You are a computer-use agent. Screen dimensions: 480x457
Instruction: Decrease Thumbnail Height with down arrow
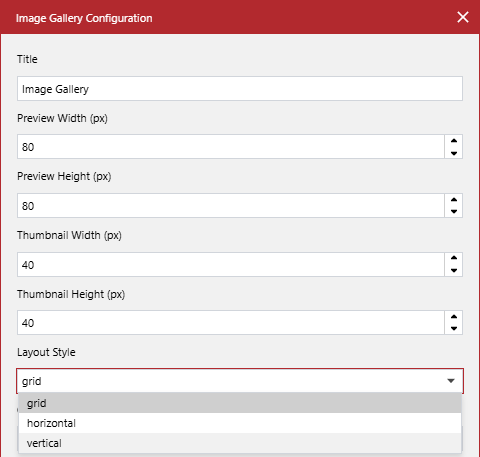click(x=454, y=328)
